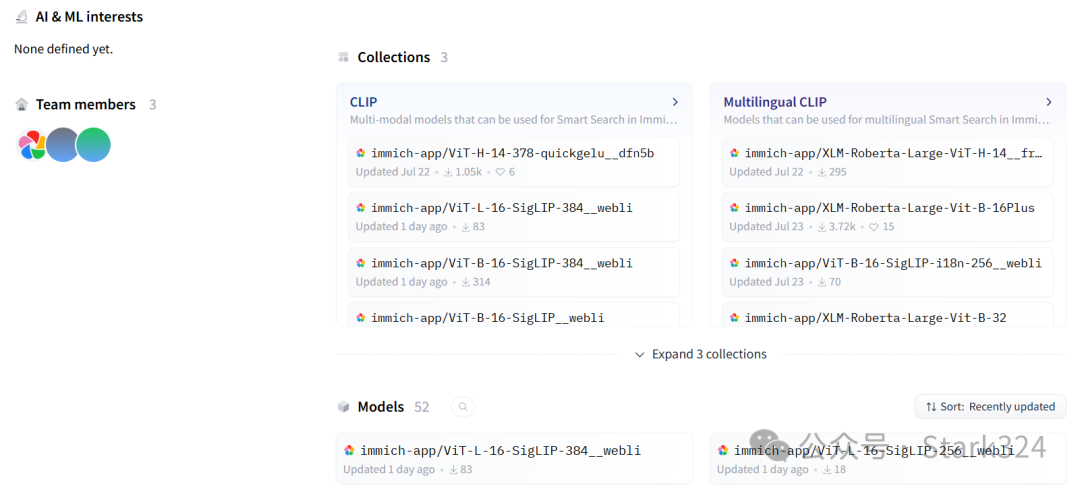Click the 314 downloads count
The image size is (1080, 490).
(481, 282)
